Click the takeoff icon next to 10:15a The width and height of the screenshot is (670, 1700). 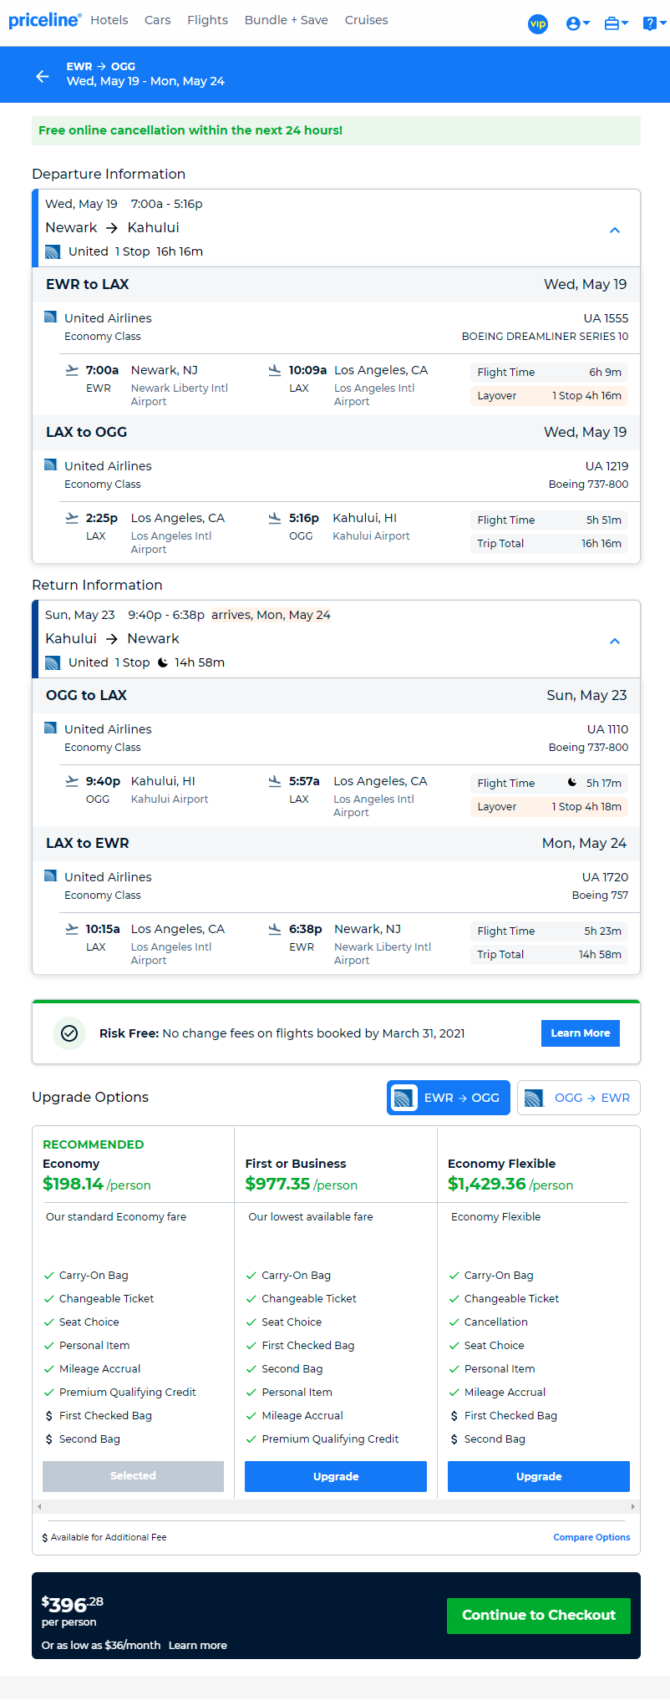point(72,929)
